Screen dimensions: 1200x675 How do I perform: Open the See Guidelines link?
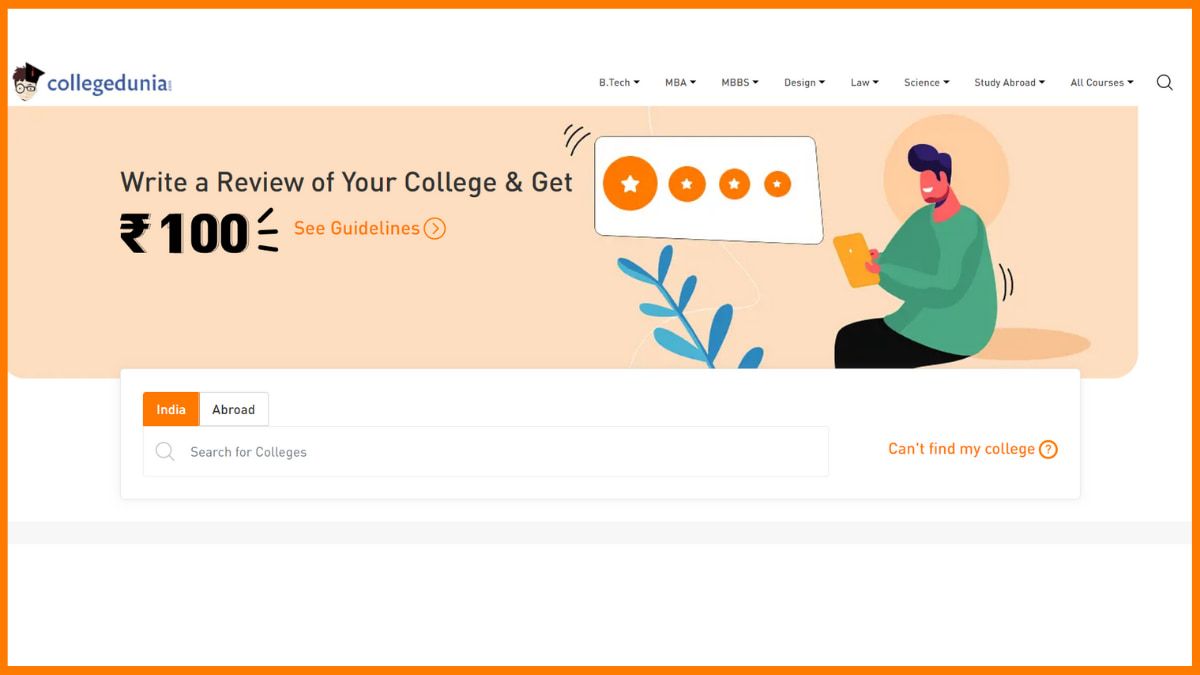click(x=357, y=229)
